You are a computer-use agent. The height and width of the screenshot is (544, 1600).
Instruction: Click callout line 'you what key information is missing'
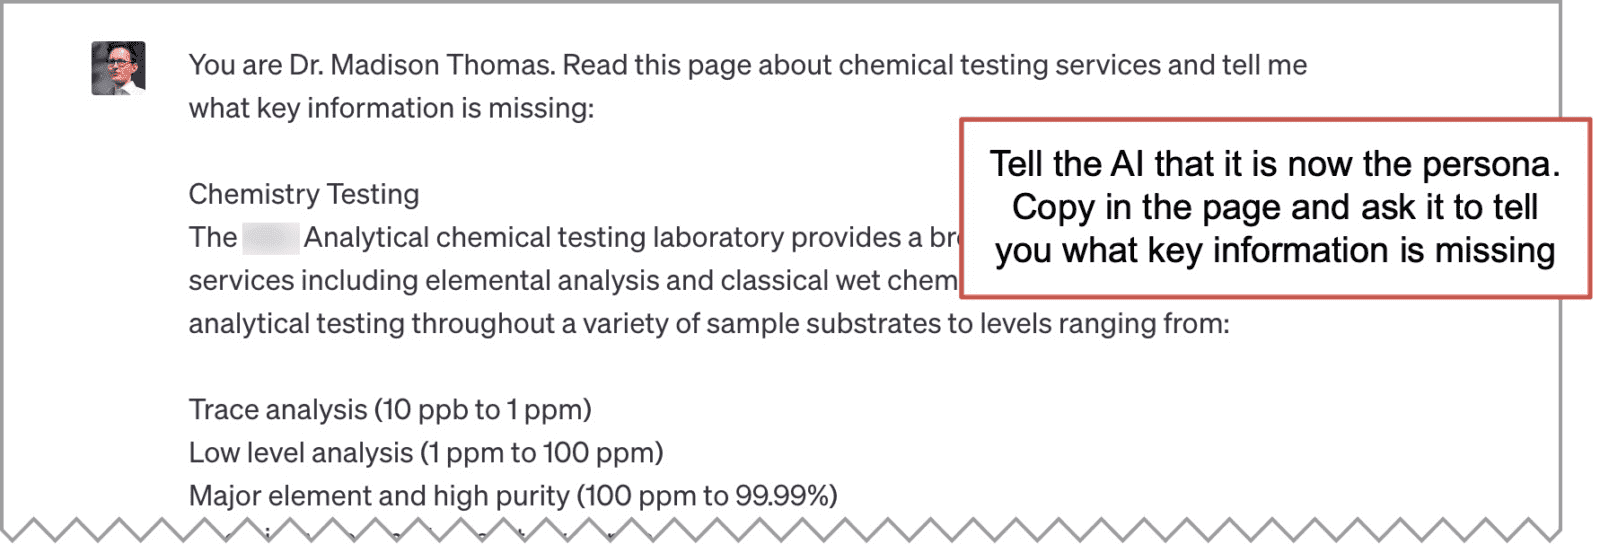tap(1275, 250)
